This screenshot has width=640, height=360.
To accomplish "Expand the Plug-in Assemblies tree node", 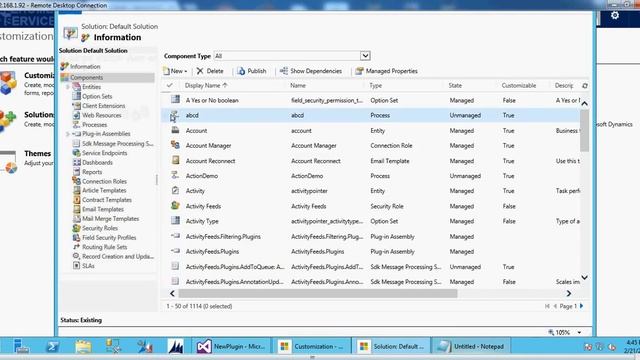I will 68,134.
